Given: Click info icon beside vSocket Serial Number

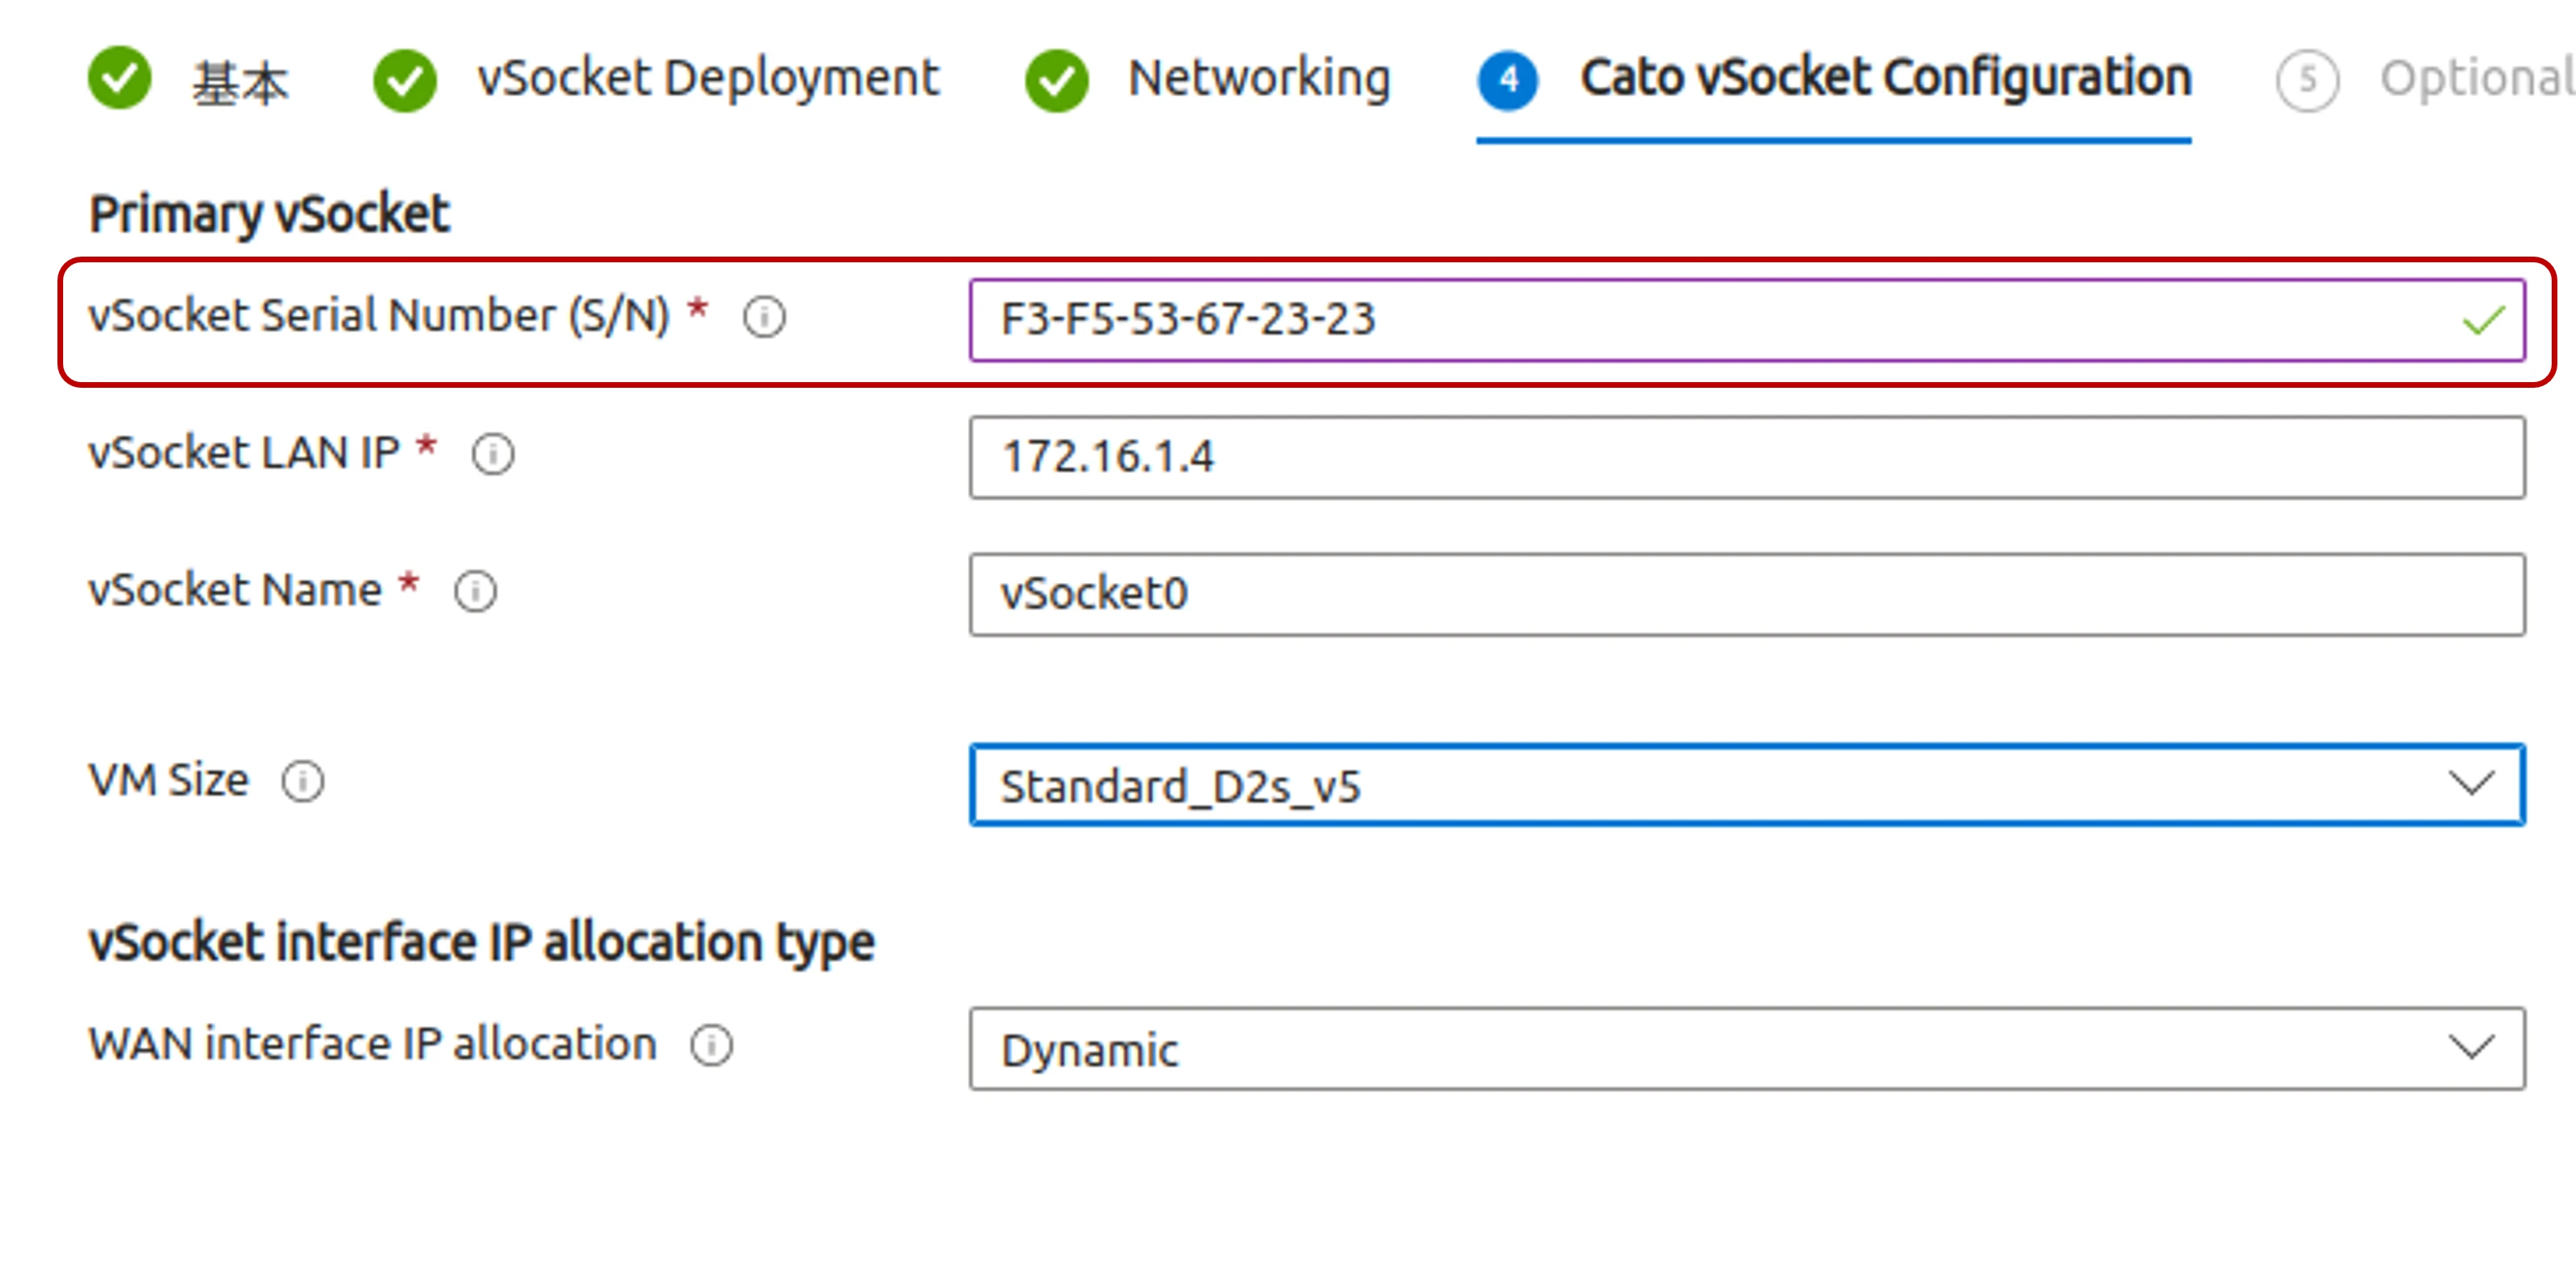Looking at the screenshot, I should [x=764, y=318].
